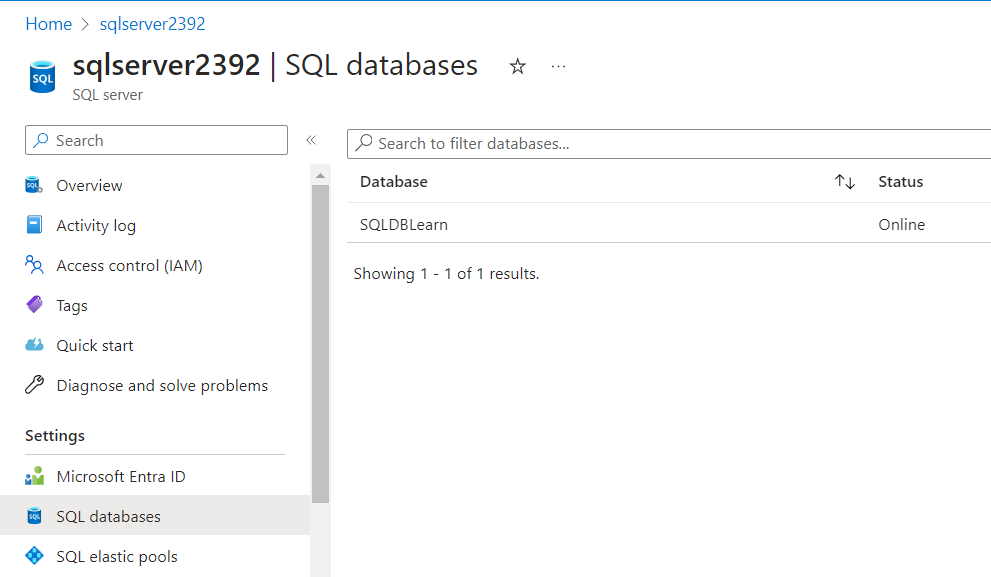Viewport: 991px width, 577px height.
Task: Click the Settings section heading
Action: (x=55, y=436)
